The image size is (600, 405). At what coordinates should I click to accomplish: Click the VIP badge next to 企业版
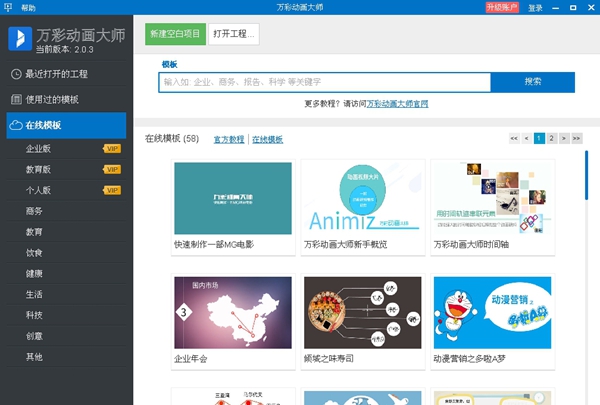coord(112,148)
